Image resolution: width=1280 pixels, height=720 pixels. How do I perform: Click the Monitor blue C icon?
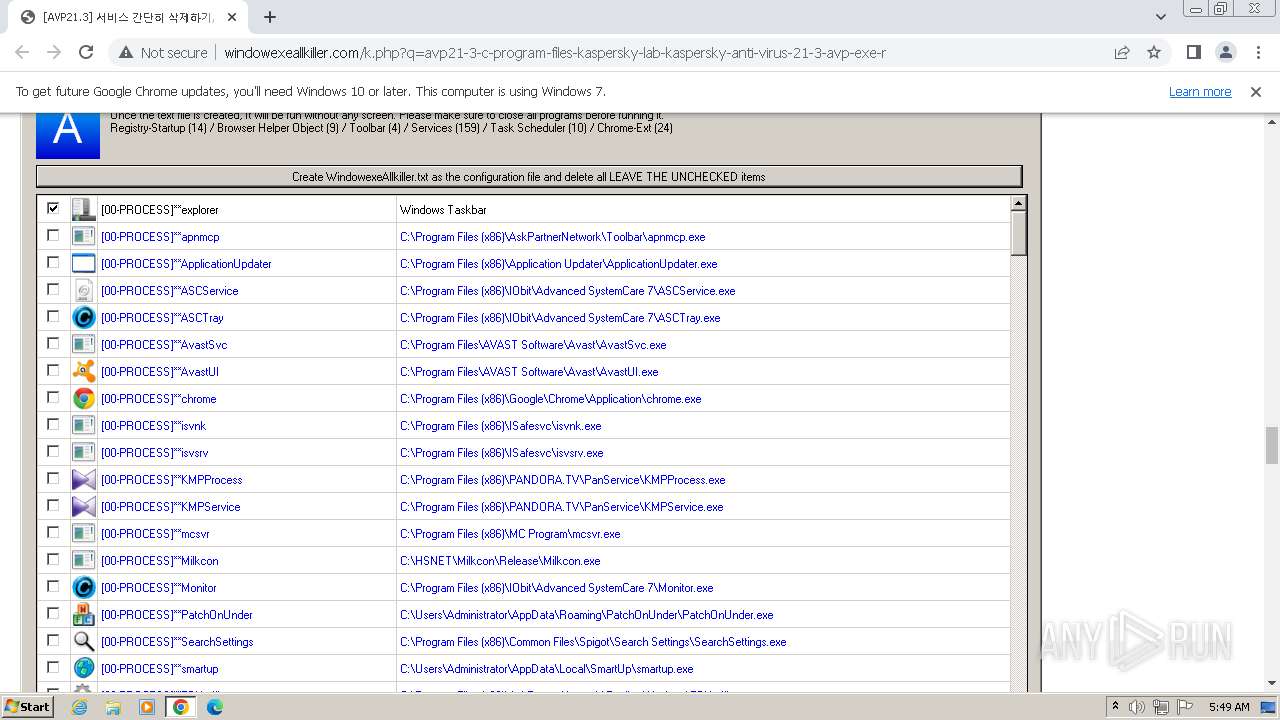[x=84, y=588]
